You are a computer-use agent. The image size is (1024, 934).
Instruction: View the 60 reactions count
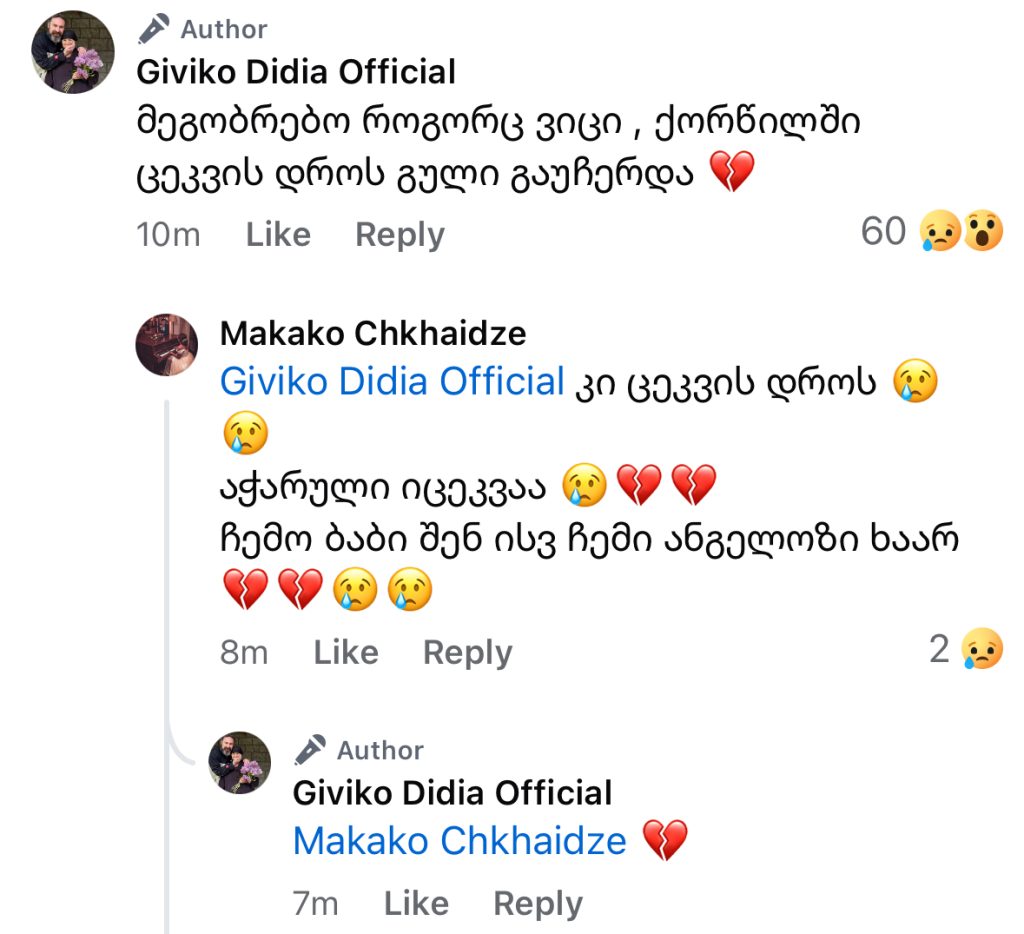pyautogui.click(x=882, y=233)
